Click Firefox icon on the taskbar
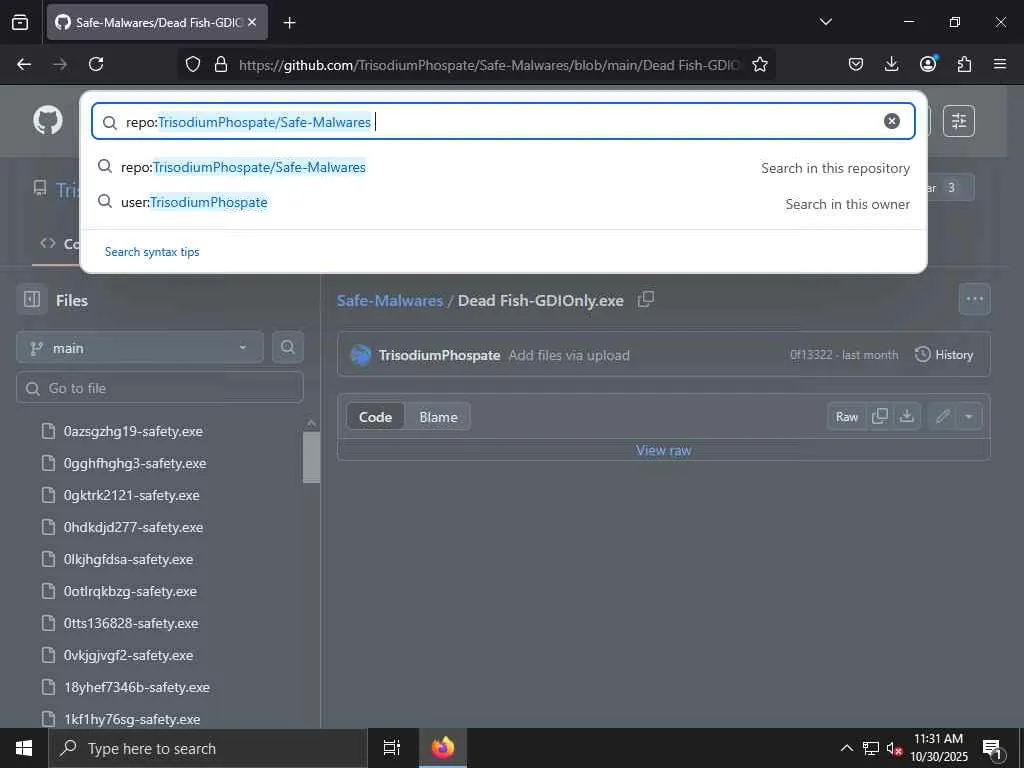The width and height of the screenshot is (1024, 768). point(442,748)
